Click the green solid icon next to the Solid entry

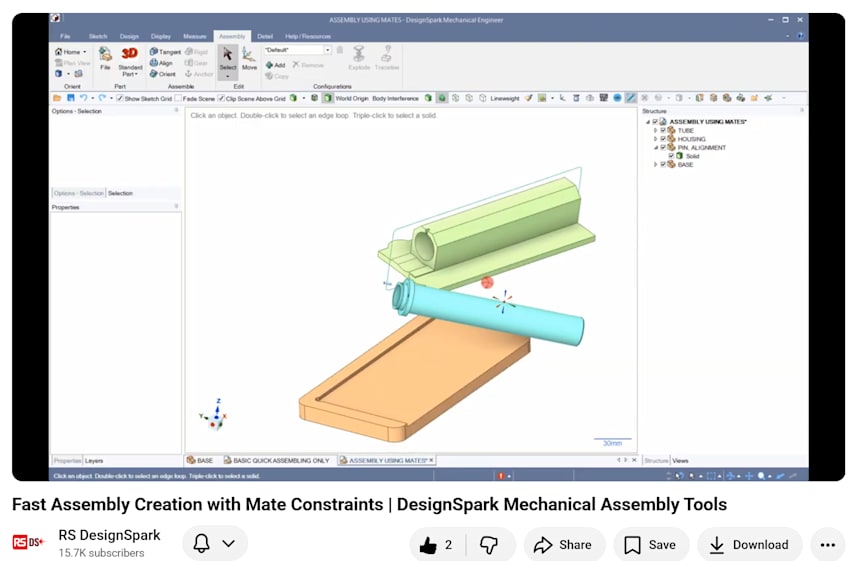pyautogui.click(x=679, y=156)
